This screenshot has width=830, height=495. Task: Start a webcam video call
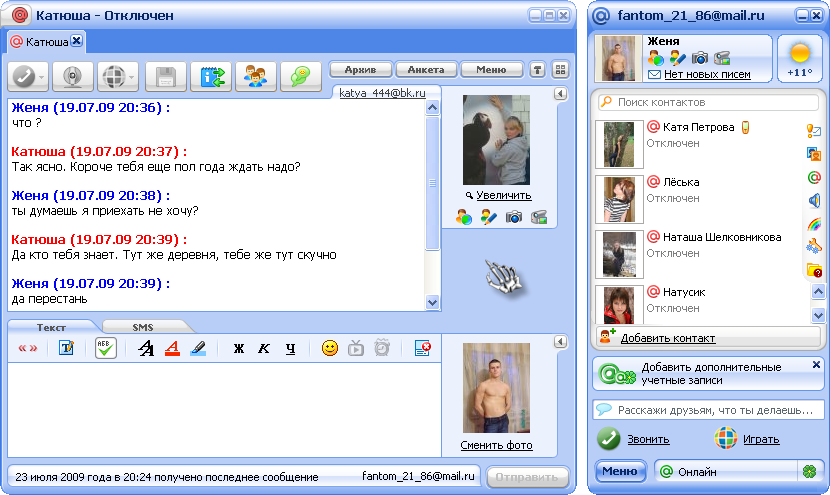73,77
